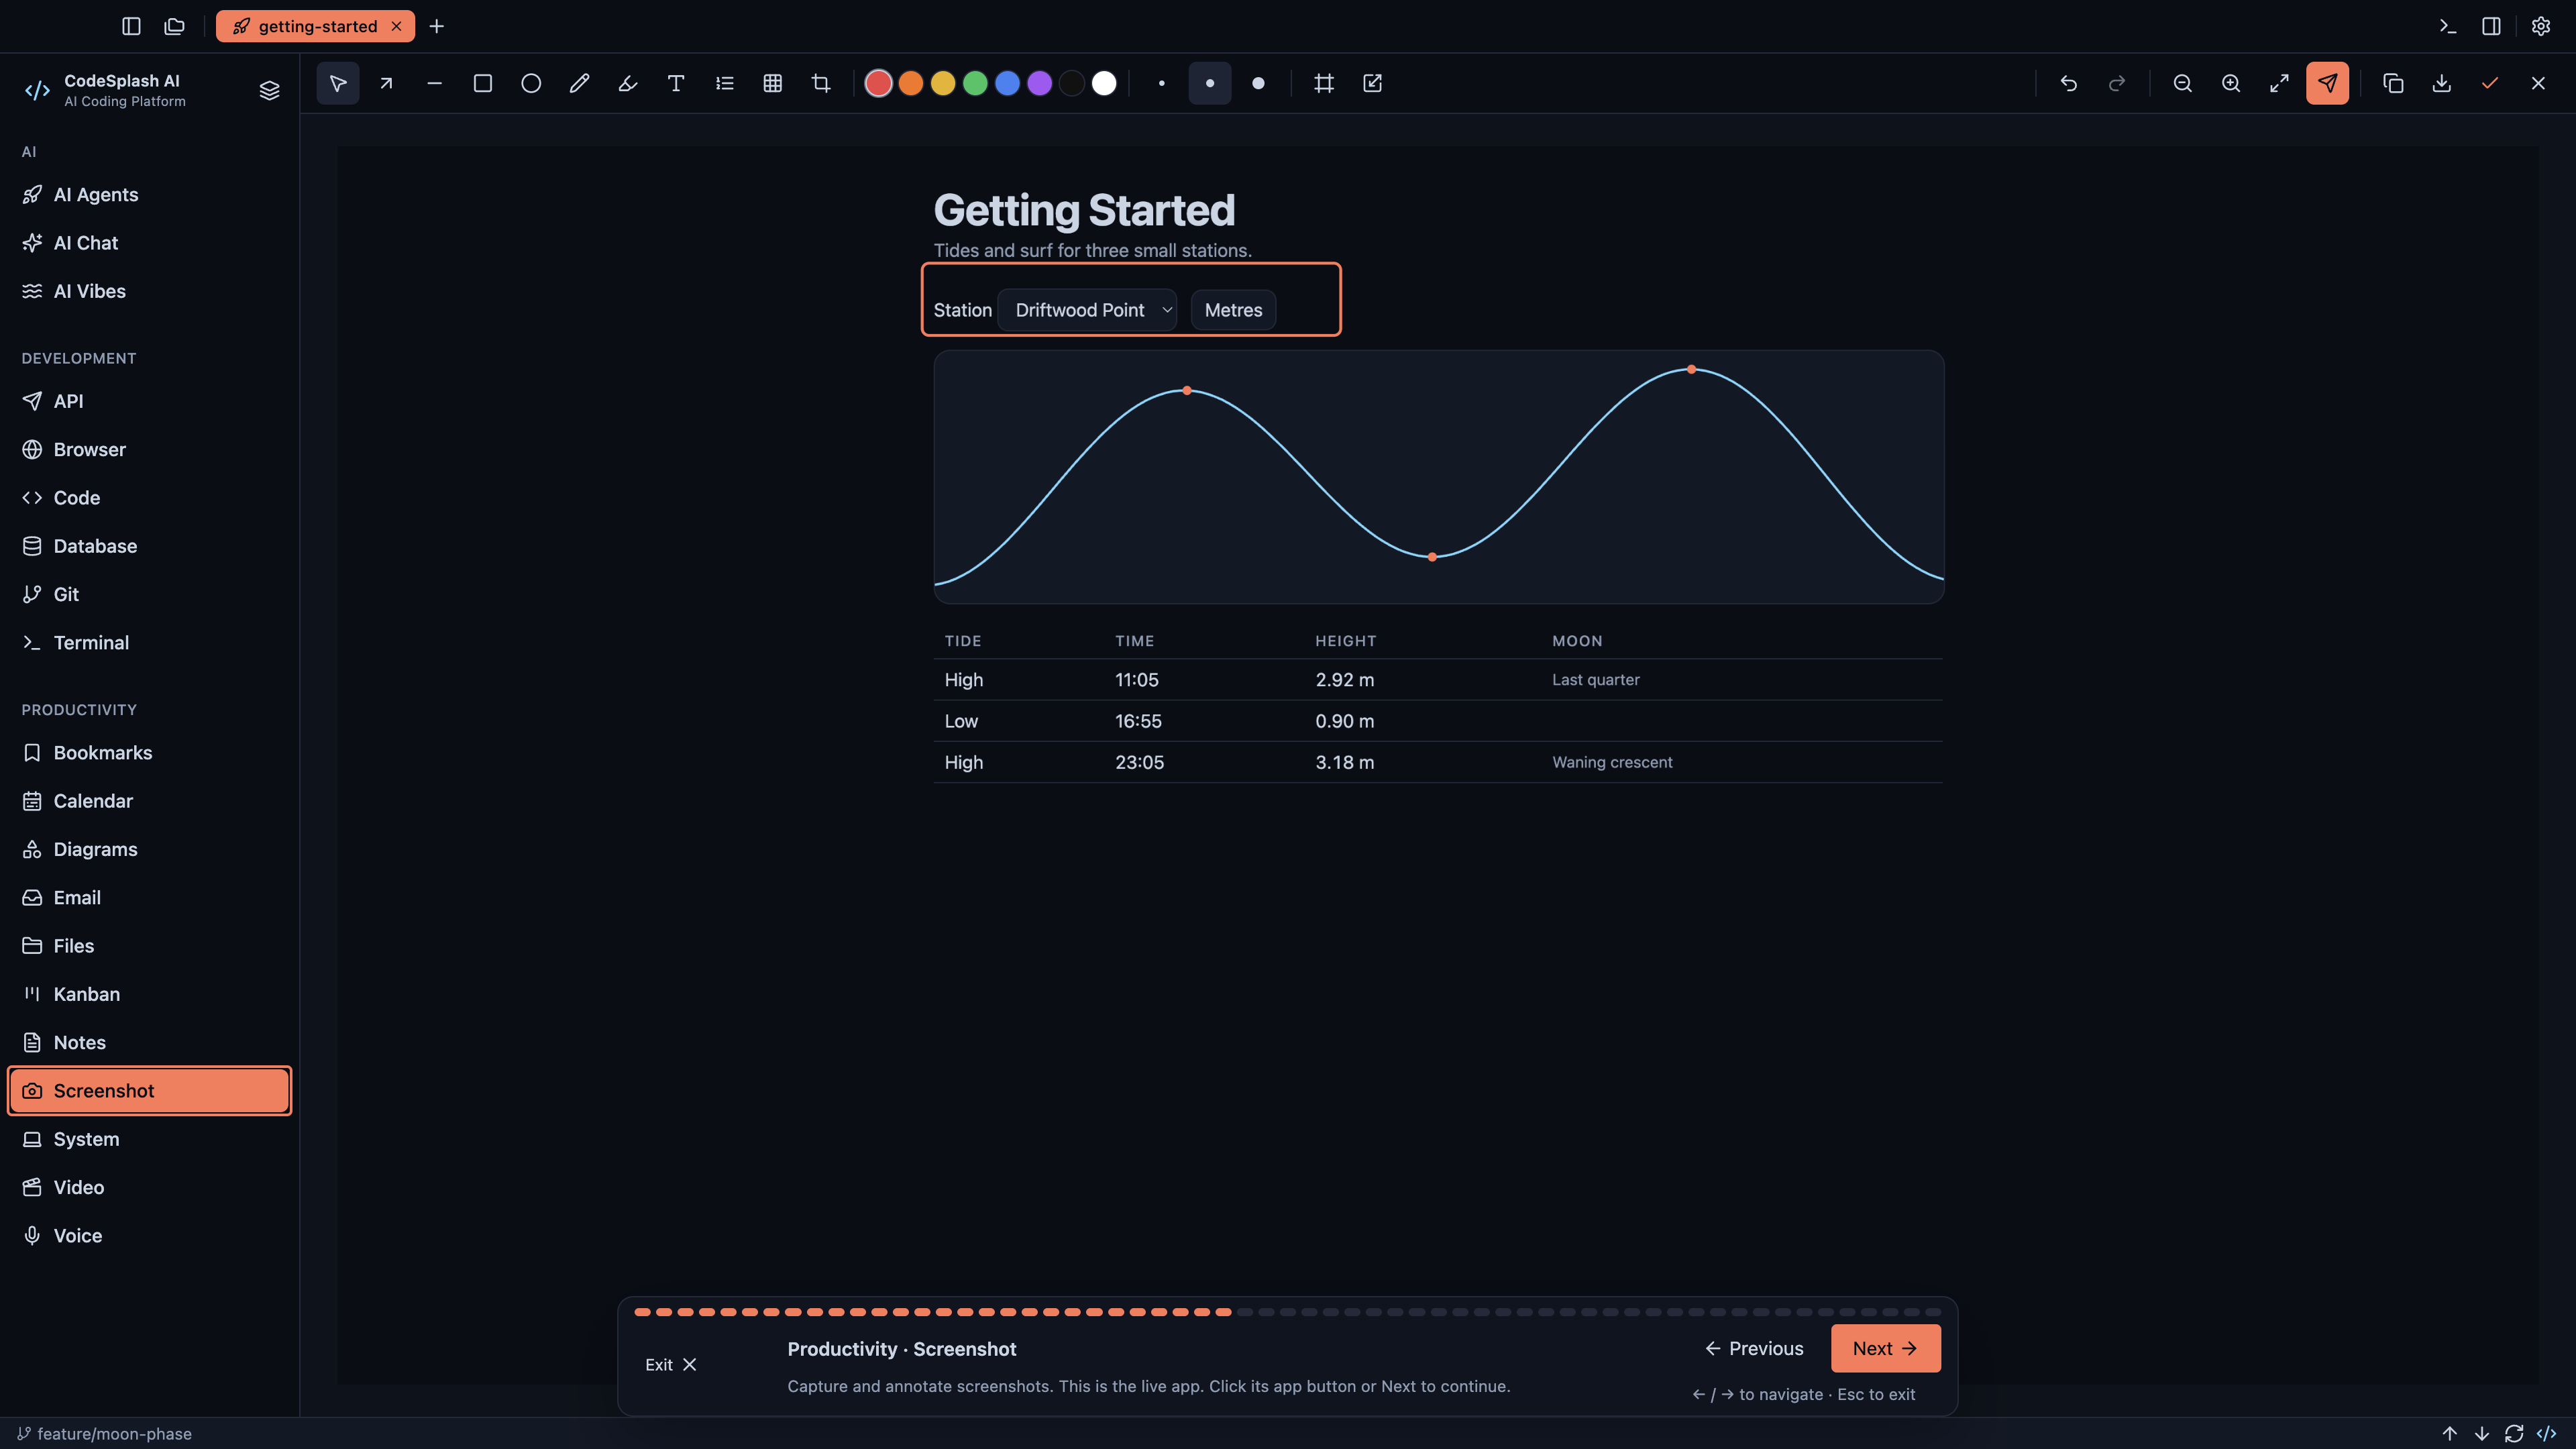Select Screenshot in the sidebar
Image resolution: width=2576 pixels, height=1449 pixels.
[150, 1091]
